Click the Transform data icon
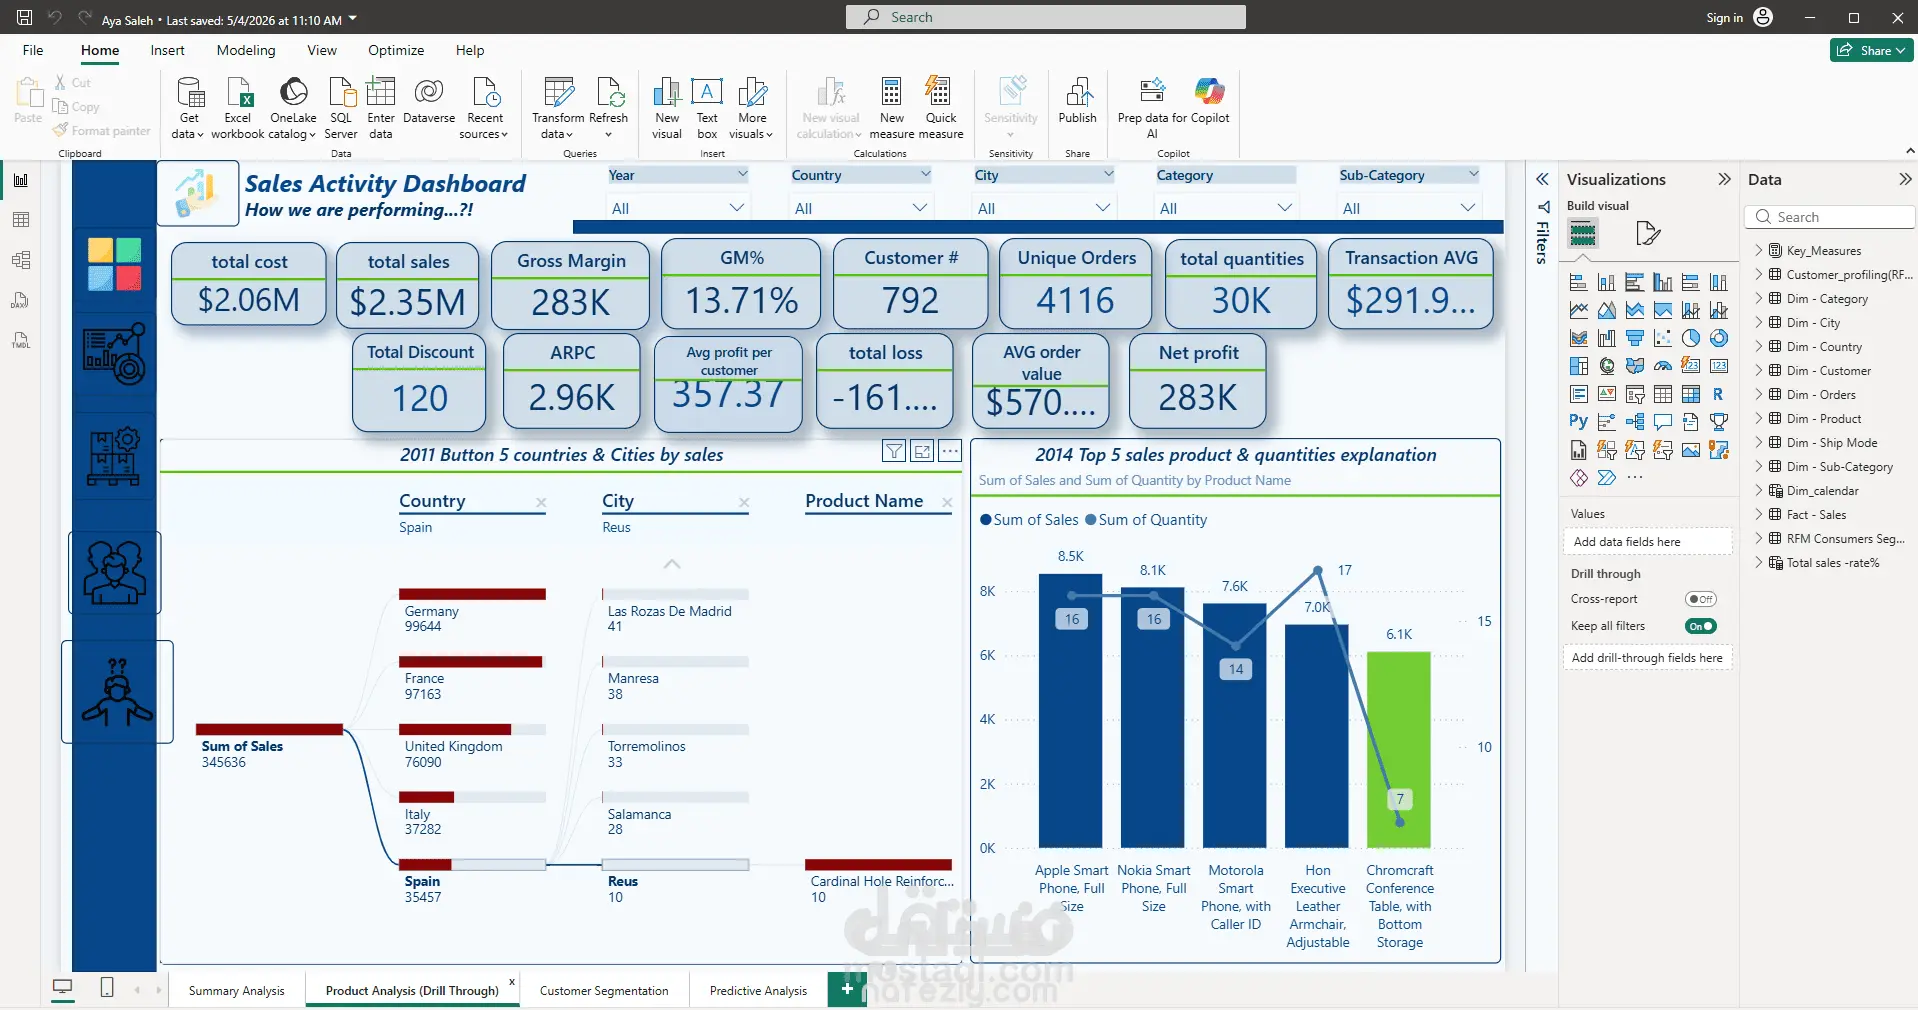The height and width of the screenshot is (1010, 1918). pos(557,106)
